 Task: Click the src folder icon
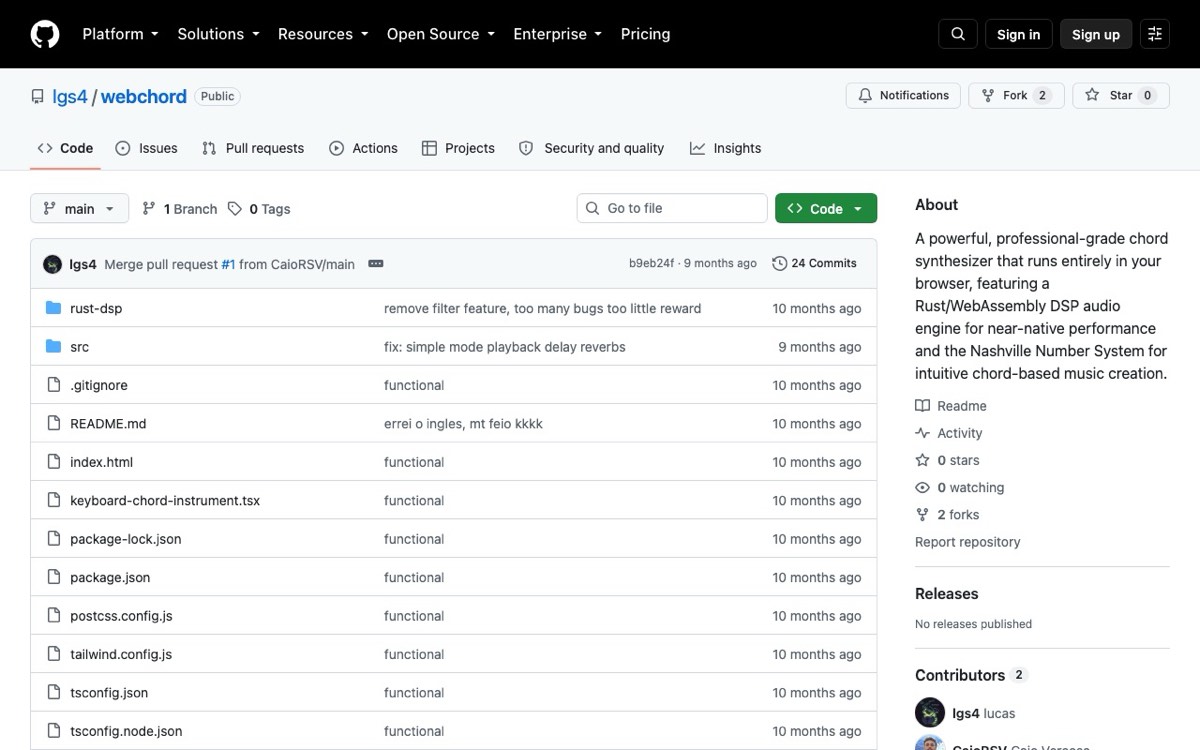coord(54,347)
